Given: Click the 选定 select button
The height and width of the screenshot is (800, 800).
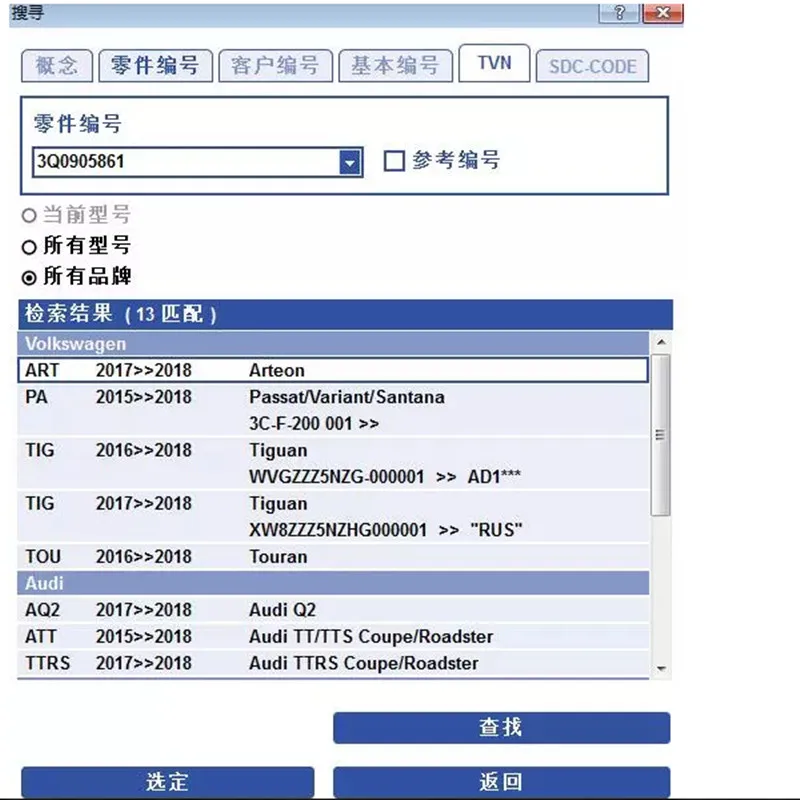Looking at the screenshot, I should pos(167,782).
